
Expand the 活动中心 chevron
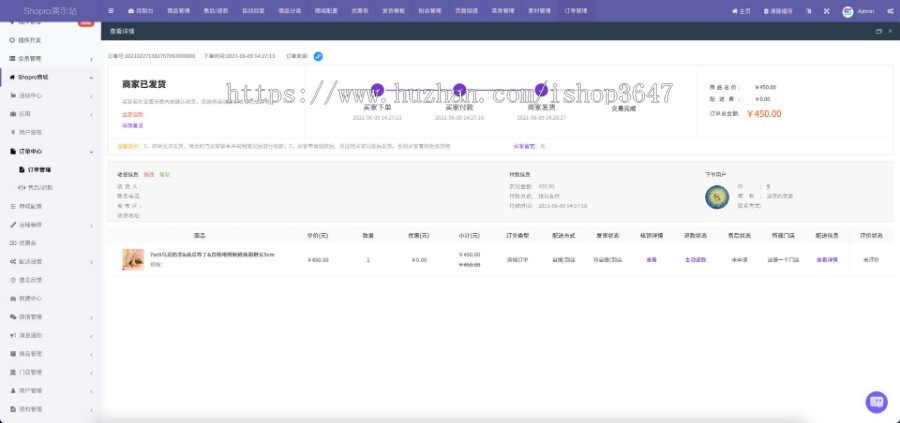(91, 96)
